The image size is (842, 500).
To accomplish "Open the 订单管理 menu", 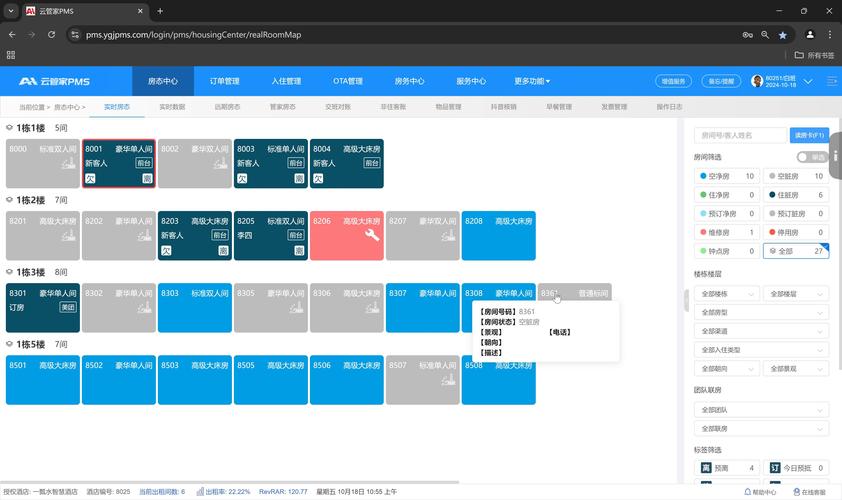I will [225, 81].
